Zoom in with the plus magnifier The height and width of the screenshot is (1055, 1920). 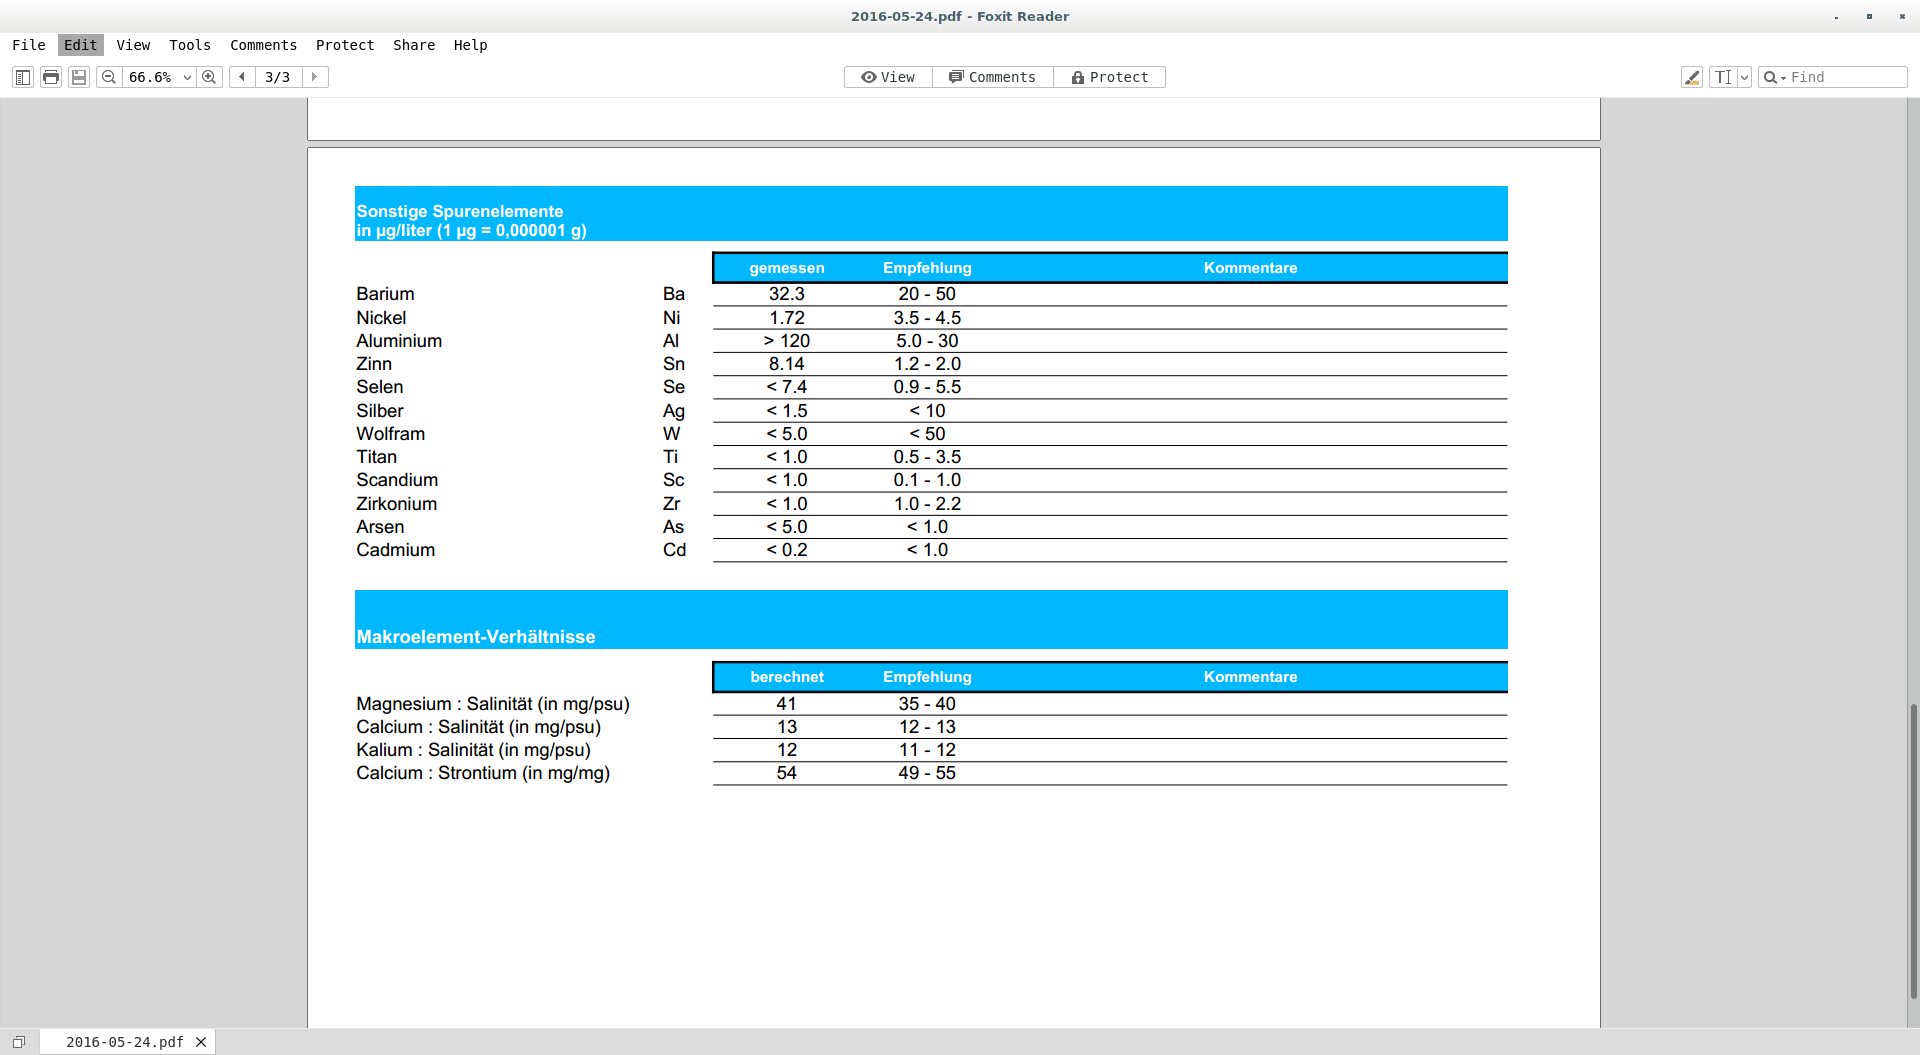pyautogui.click(x=209, y=77)
